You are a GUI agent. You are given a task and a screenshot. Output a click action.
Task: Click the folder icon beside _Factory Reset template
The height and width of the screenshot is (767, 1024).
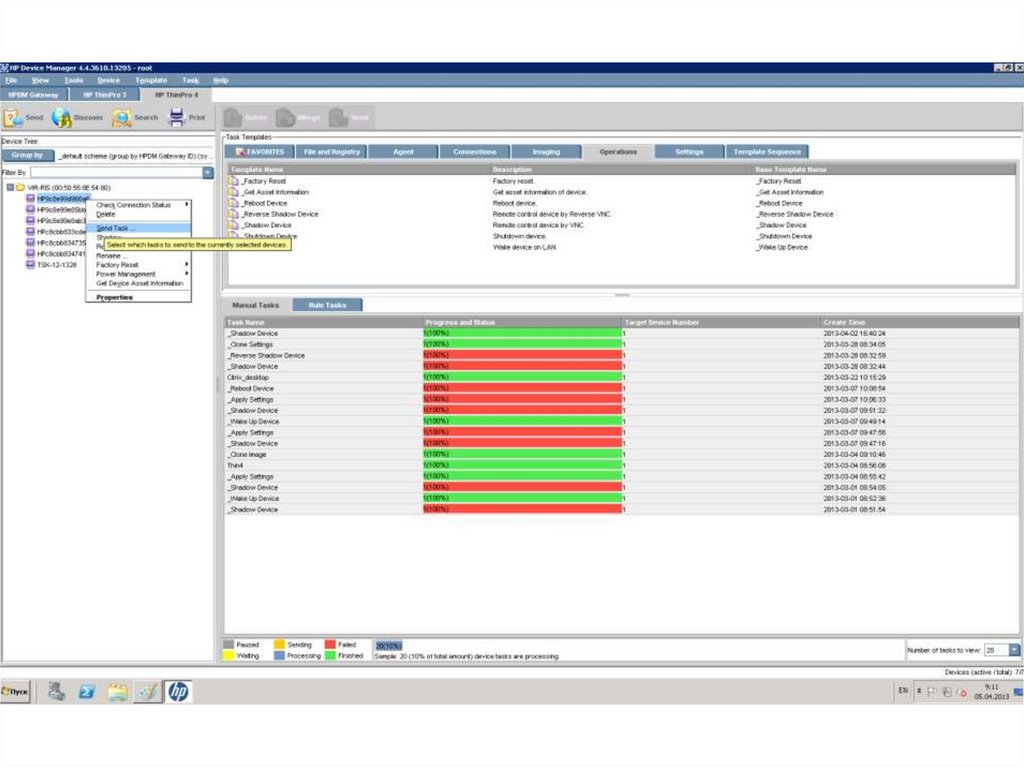234,181
